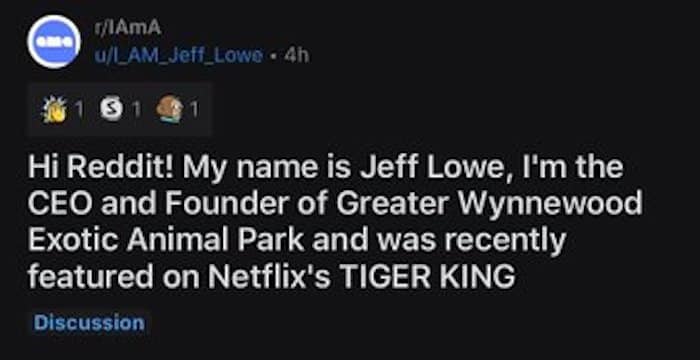Click the word 'Netflix's' in the title

point(269,277)
